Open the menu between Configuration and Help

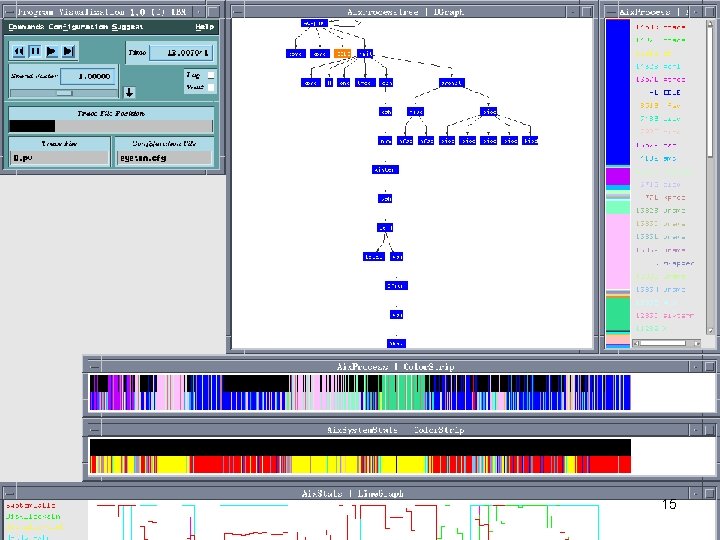(x=127, y=27)
